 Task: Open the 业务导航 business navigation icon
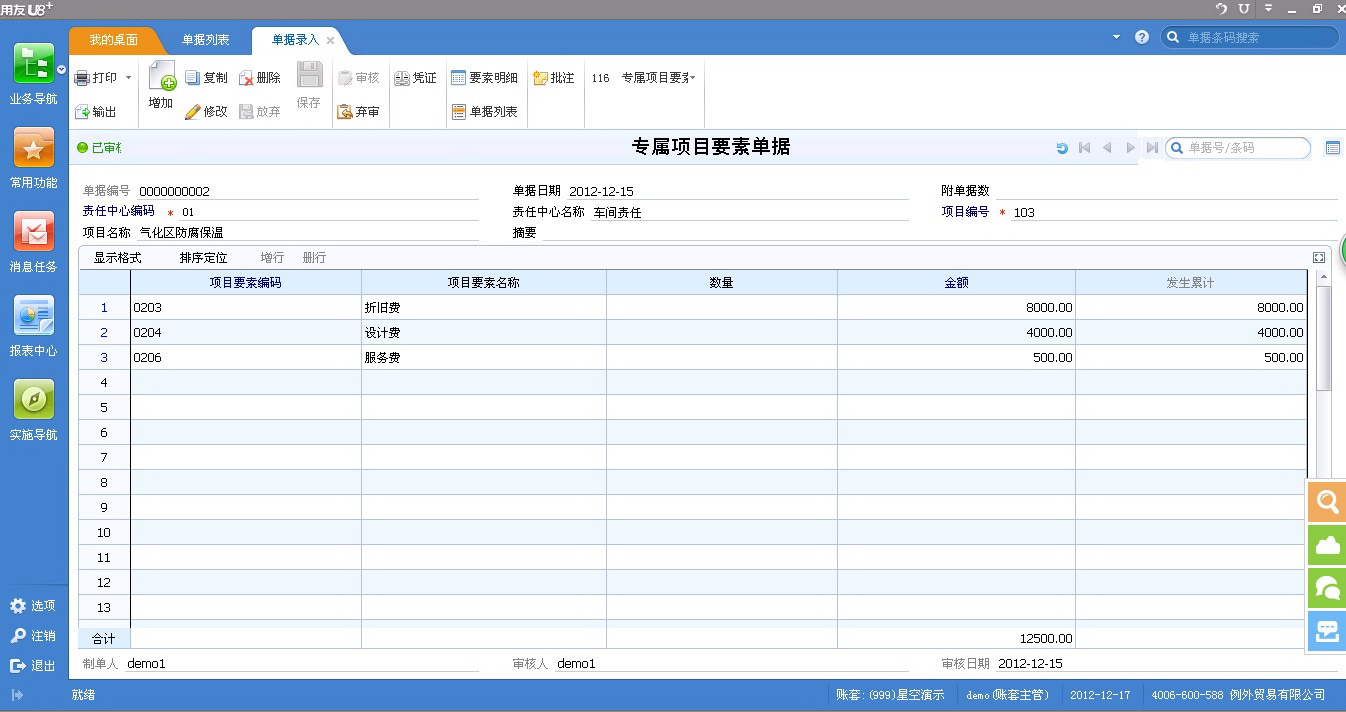point(34,64)
